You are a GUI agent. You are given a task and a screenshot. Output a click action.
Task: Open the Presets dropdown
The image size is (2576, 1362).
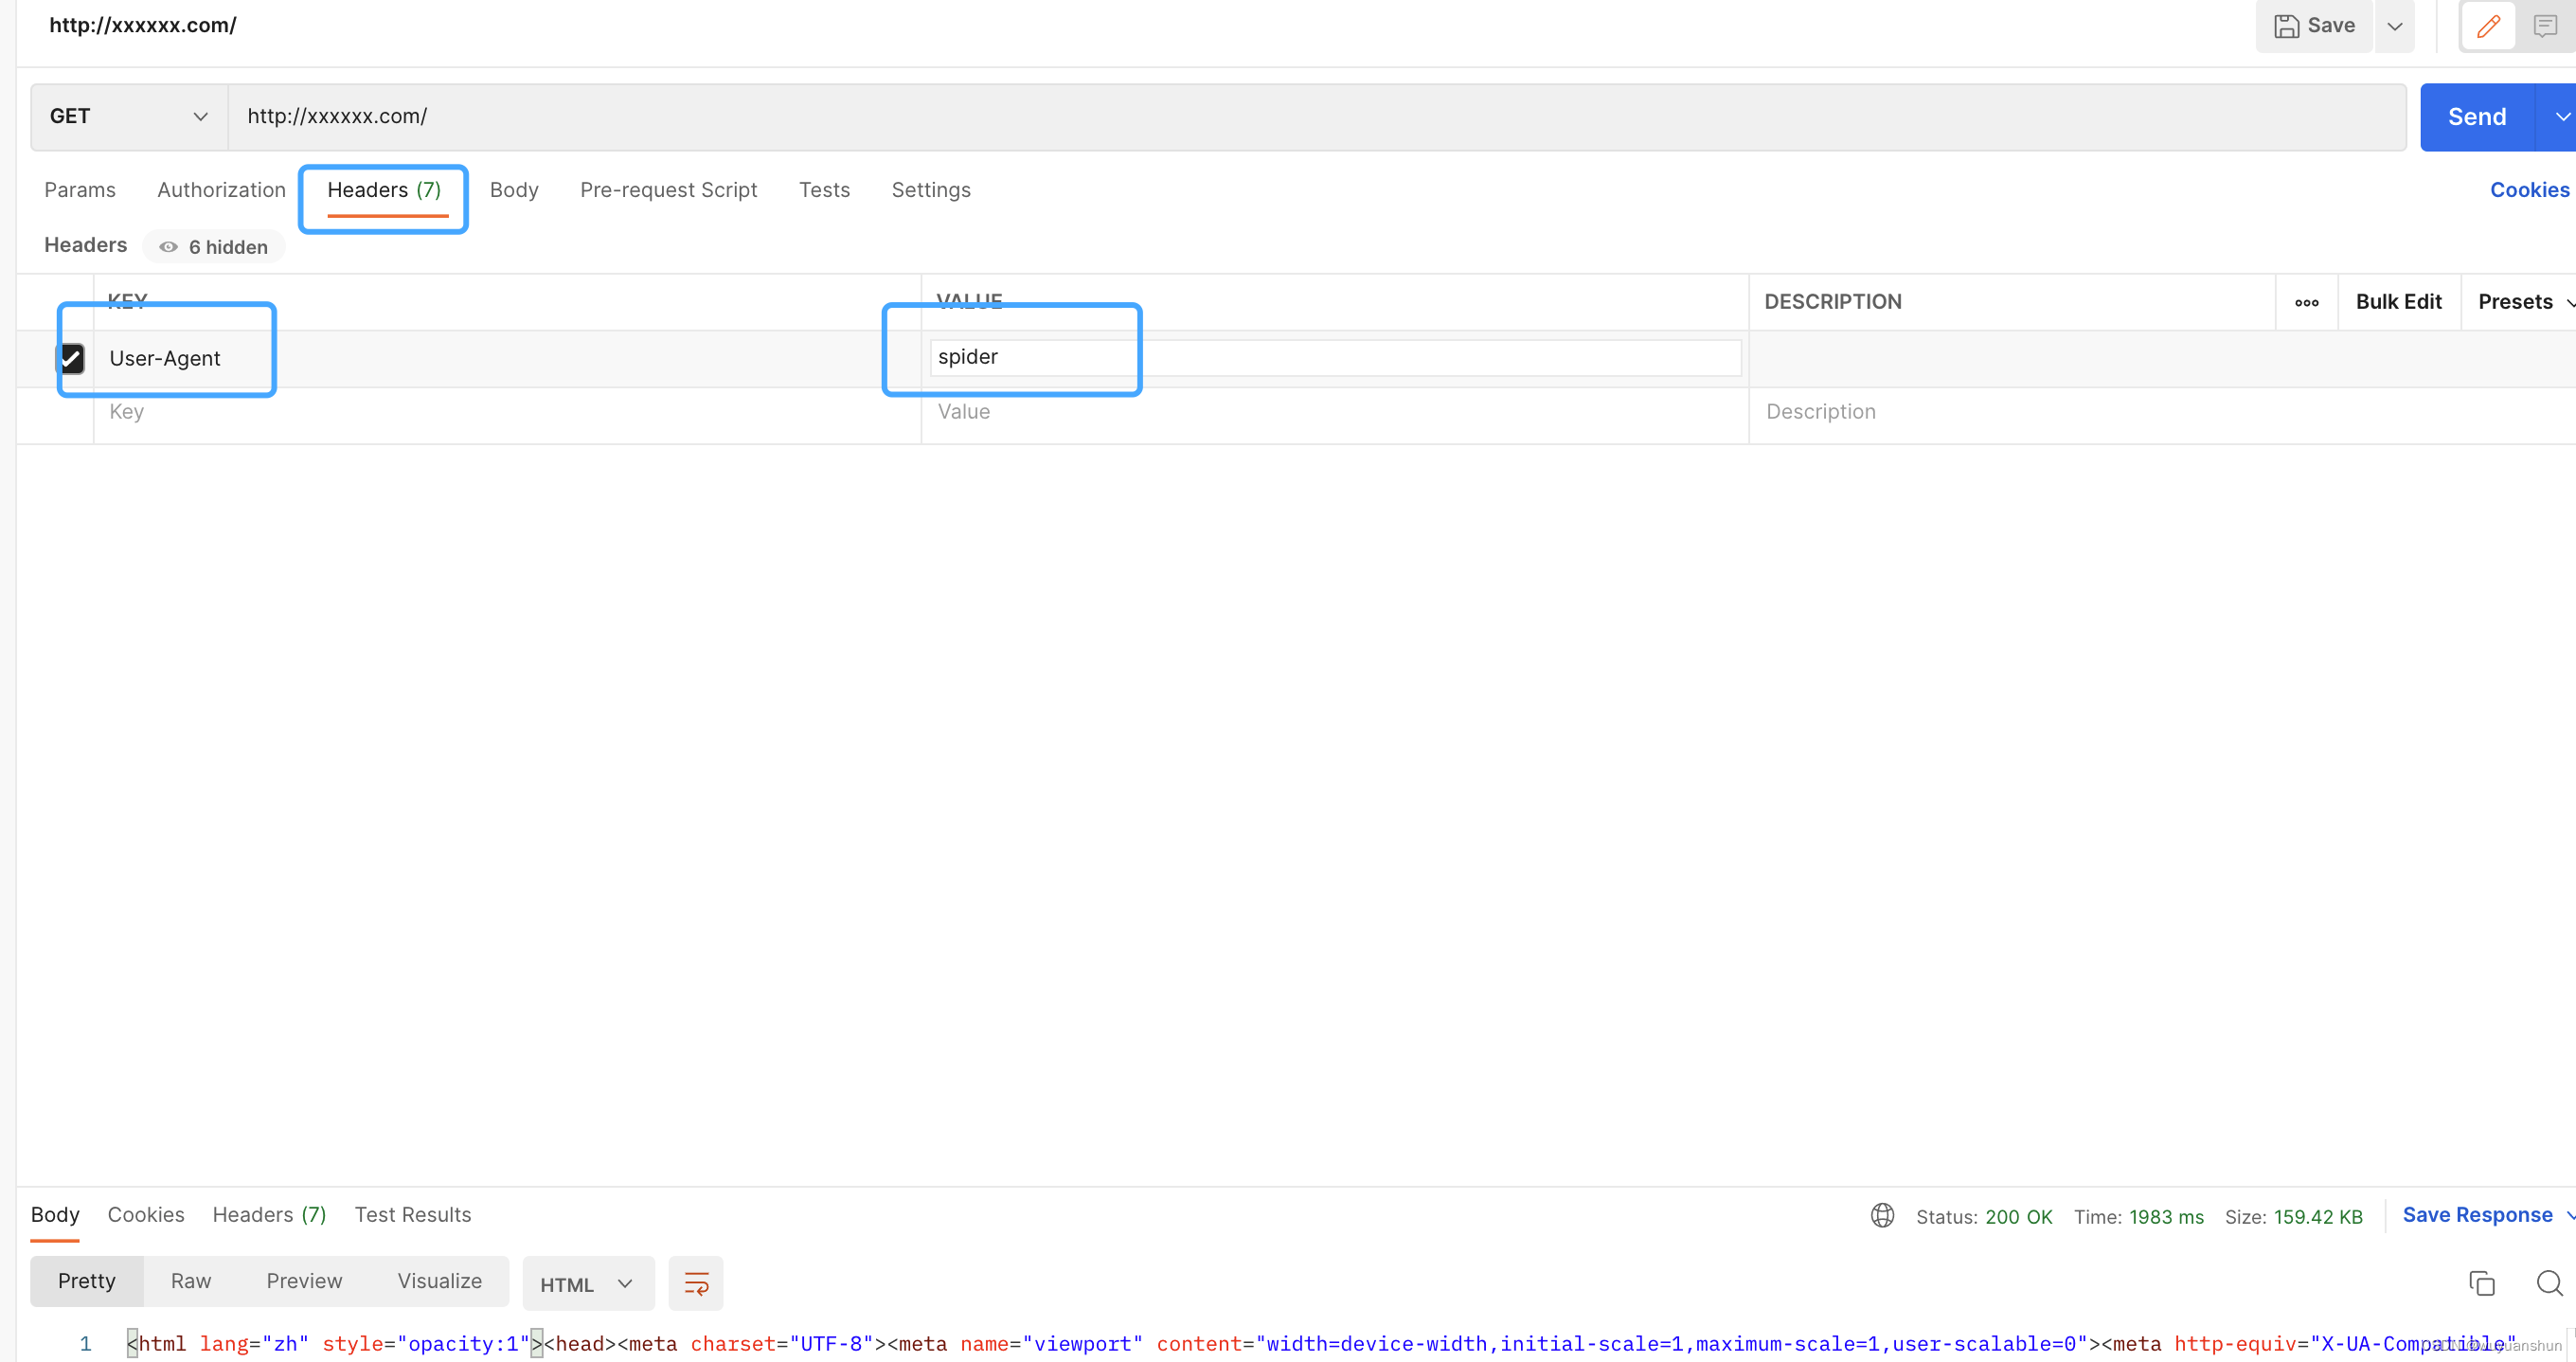(2525, 302)
